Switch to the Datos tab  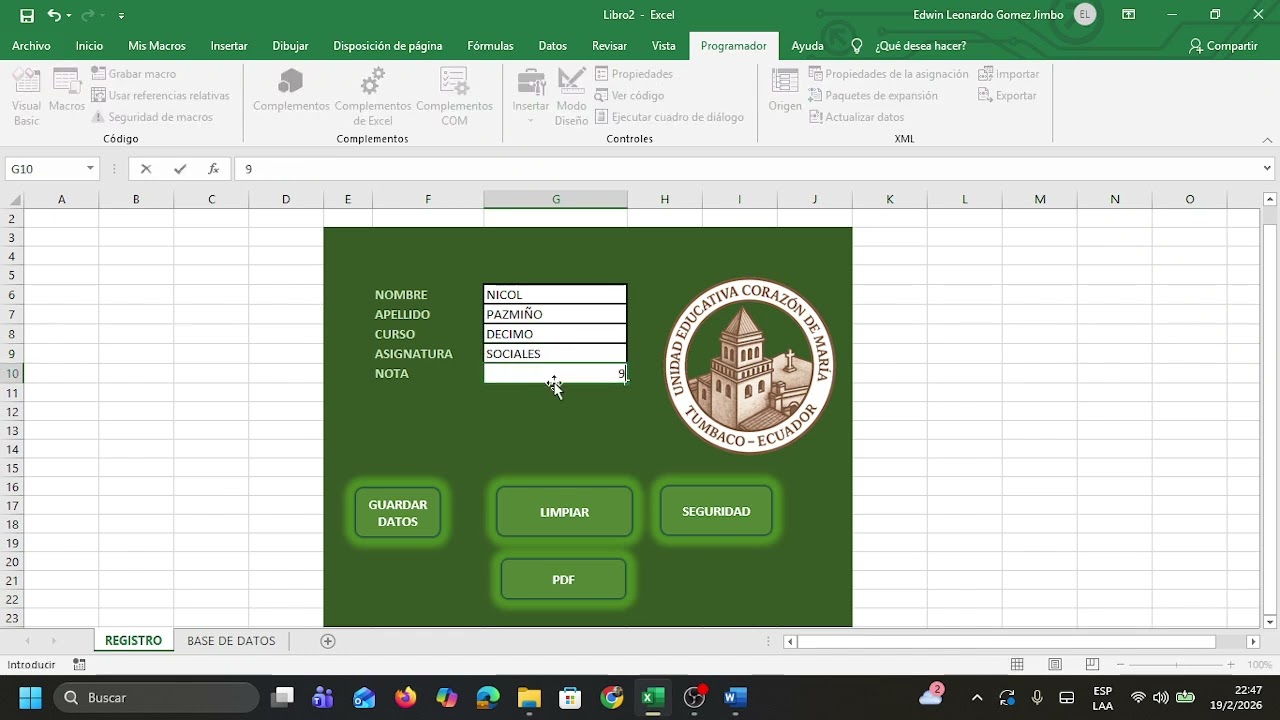(552, 46)
